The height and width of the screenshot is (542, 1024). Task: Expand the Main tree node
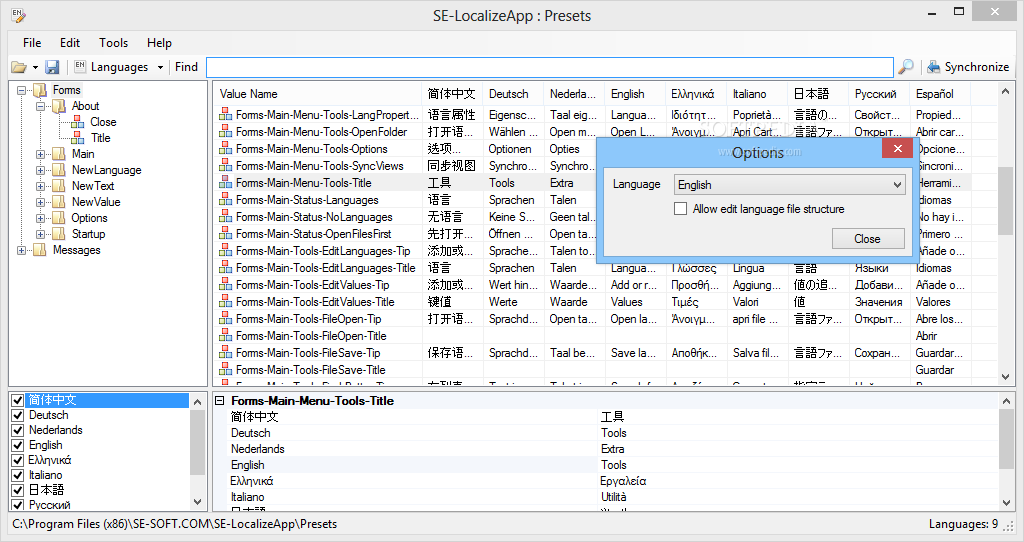(40, 154)
